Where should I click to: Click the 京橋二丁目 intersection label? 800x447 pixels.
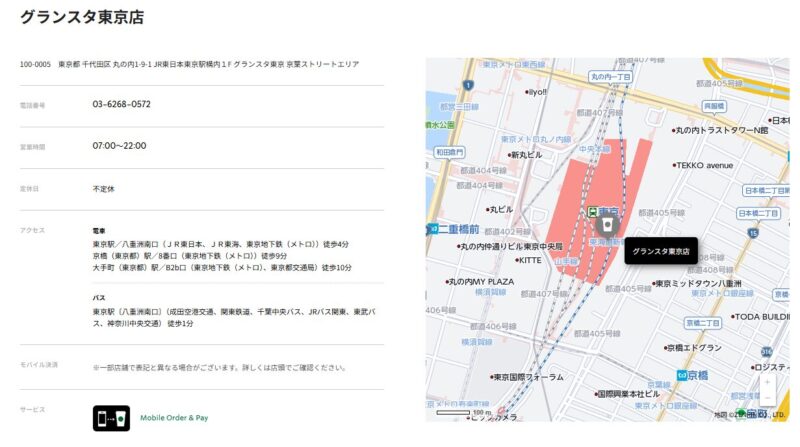[x=703, y=323]
